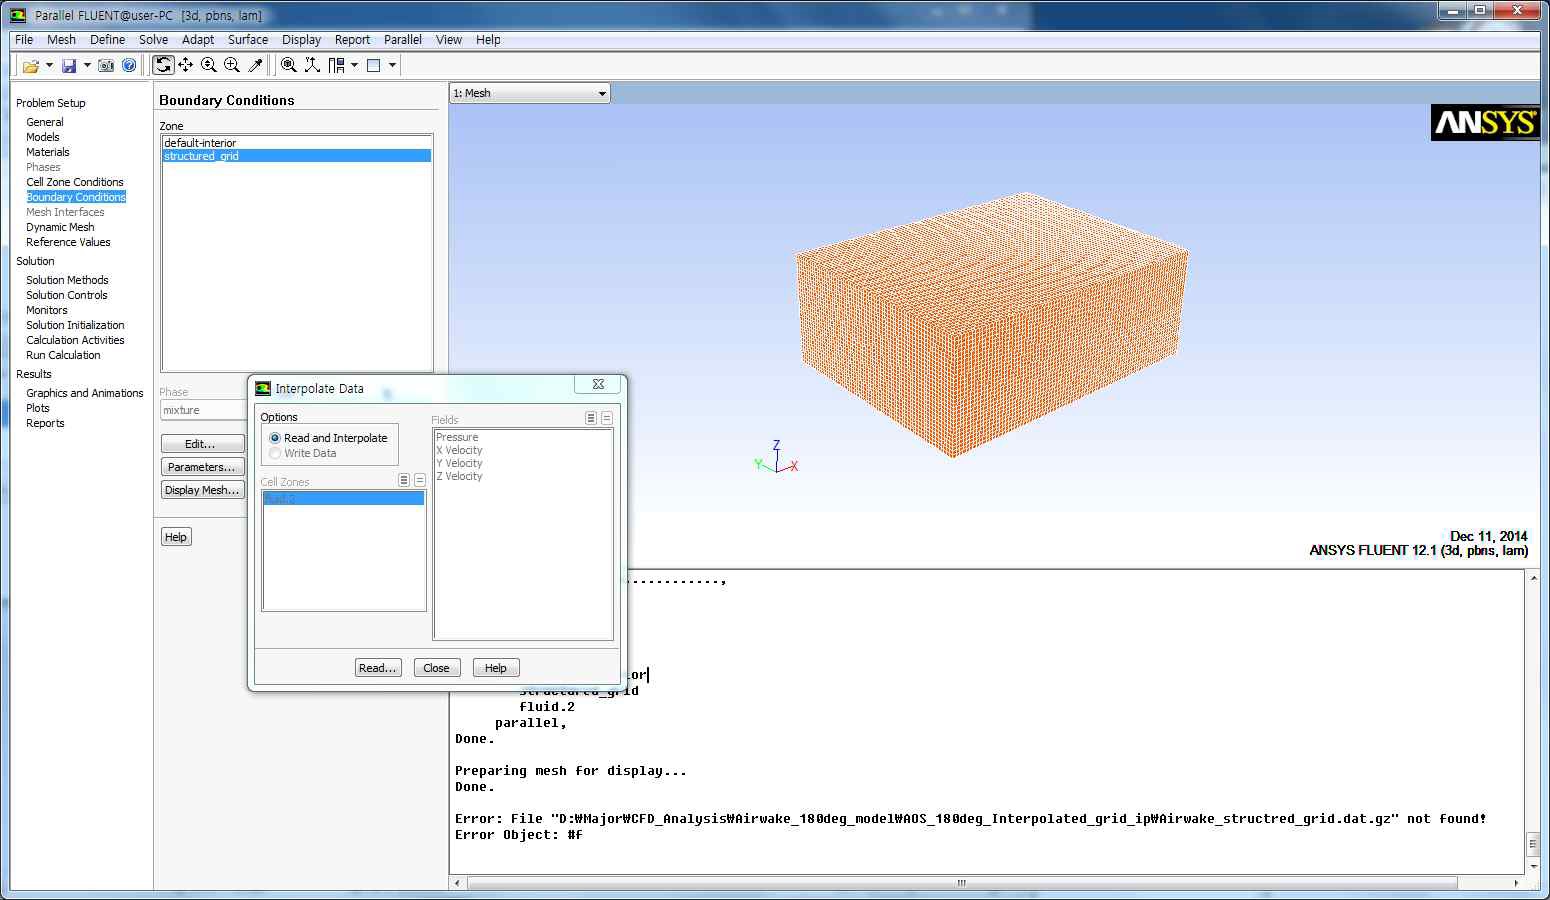Open the Adapt menu
Viewport: 1550px width, 900px height.
pyautogui.click(x=198, y=40)
